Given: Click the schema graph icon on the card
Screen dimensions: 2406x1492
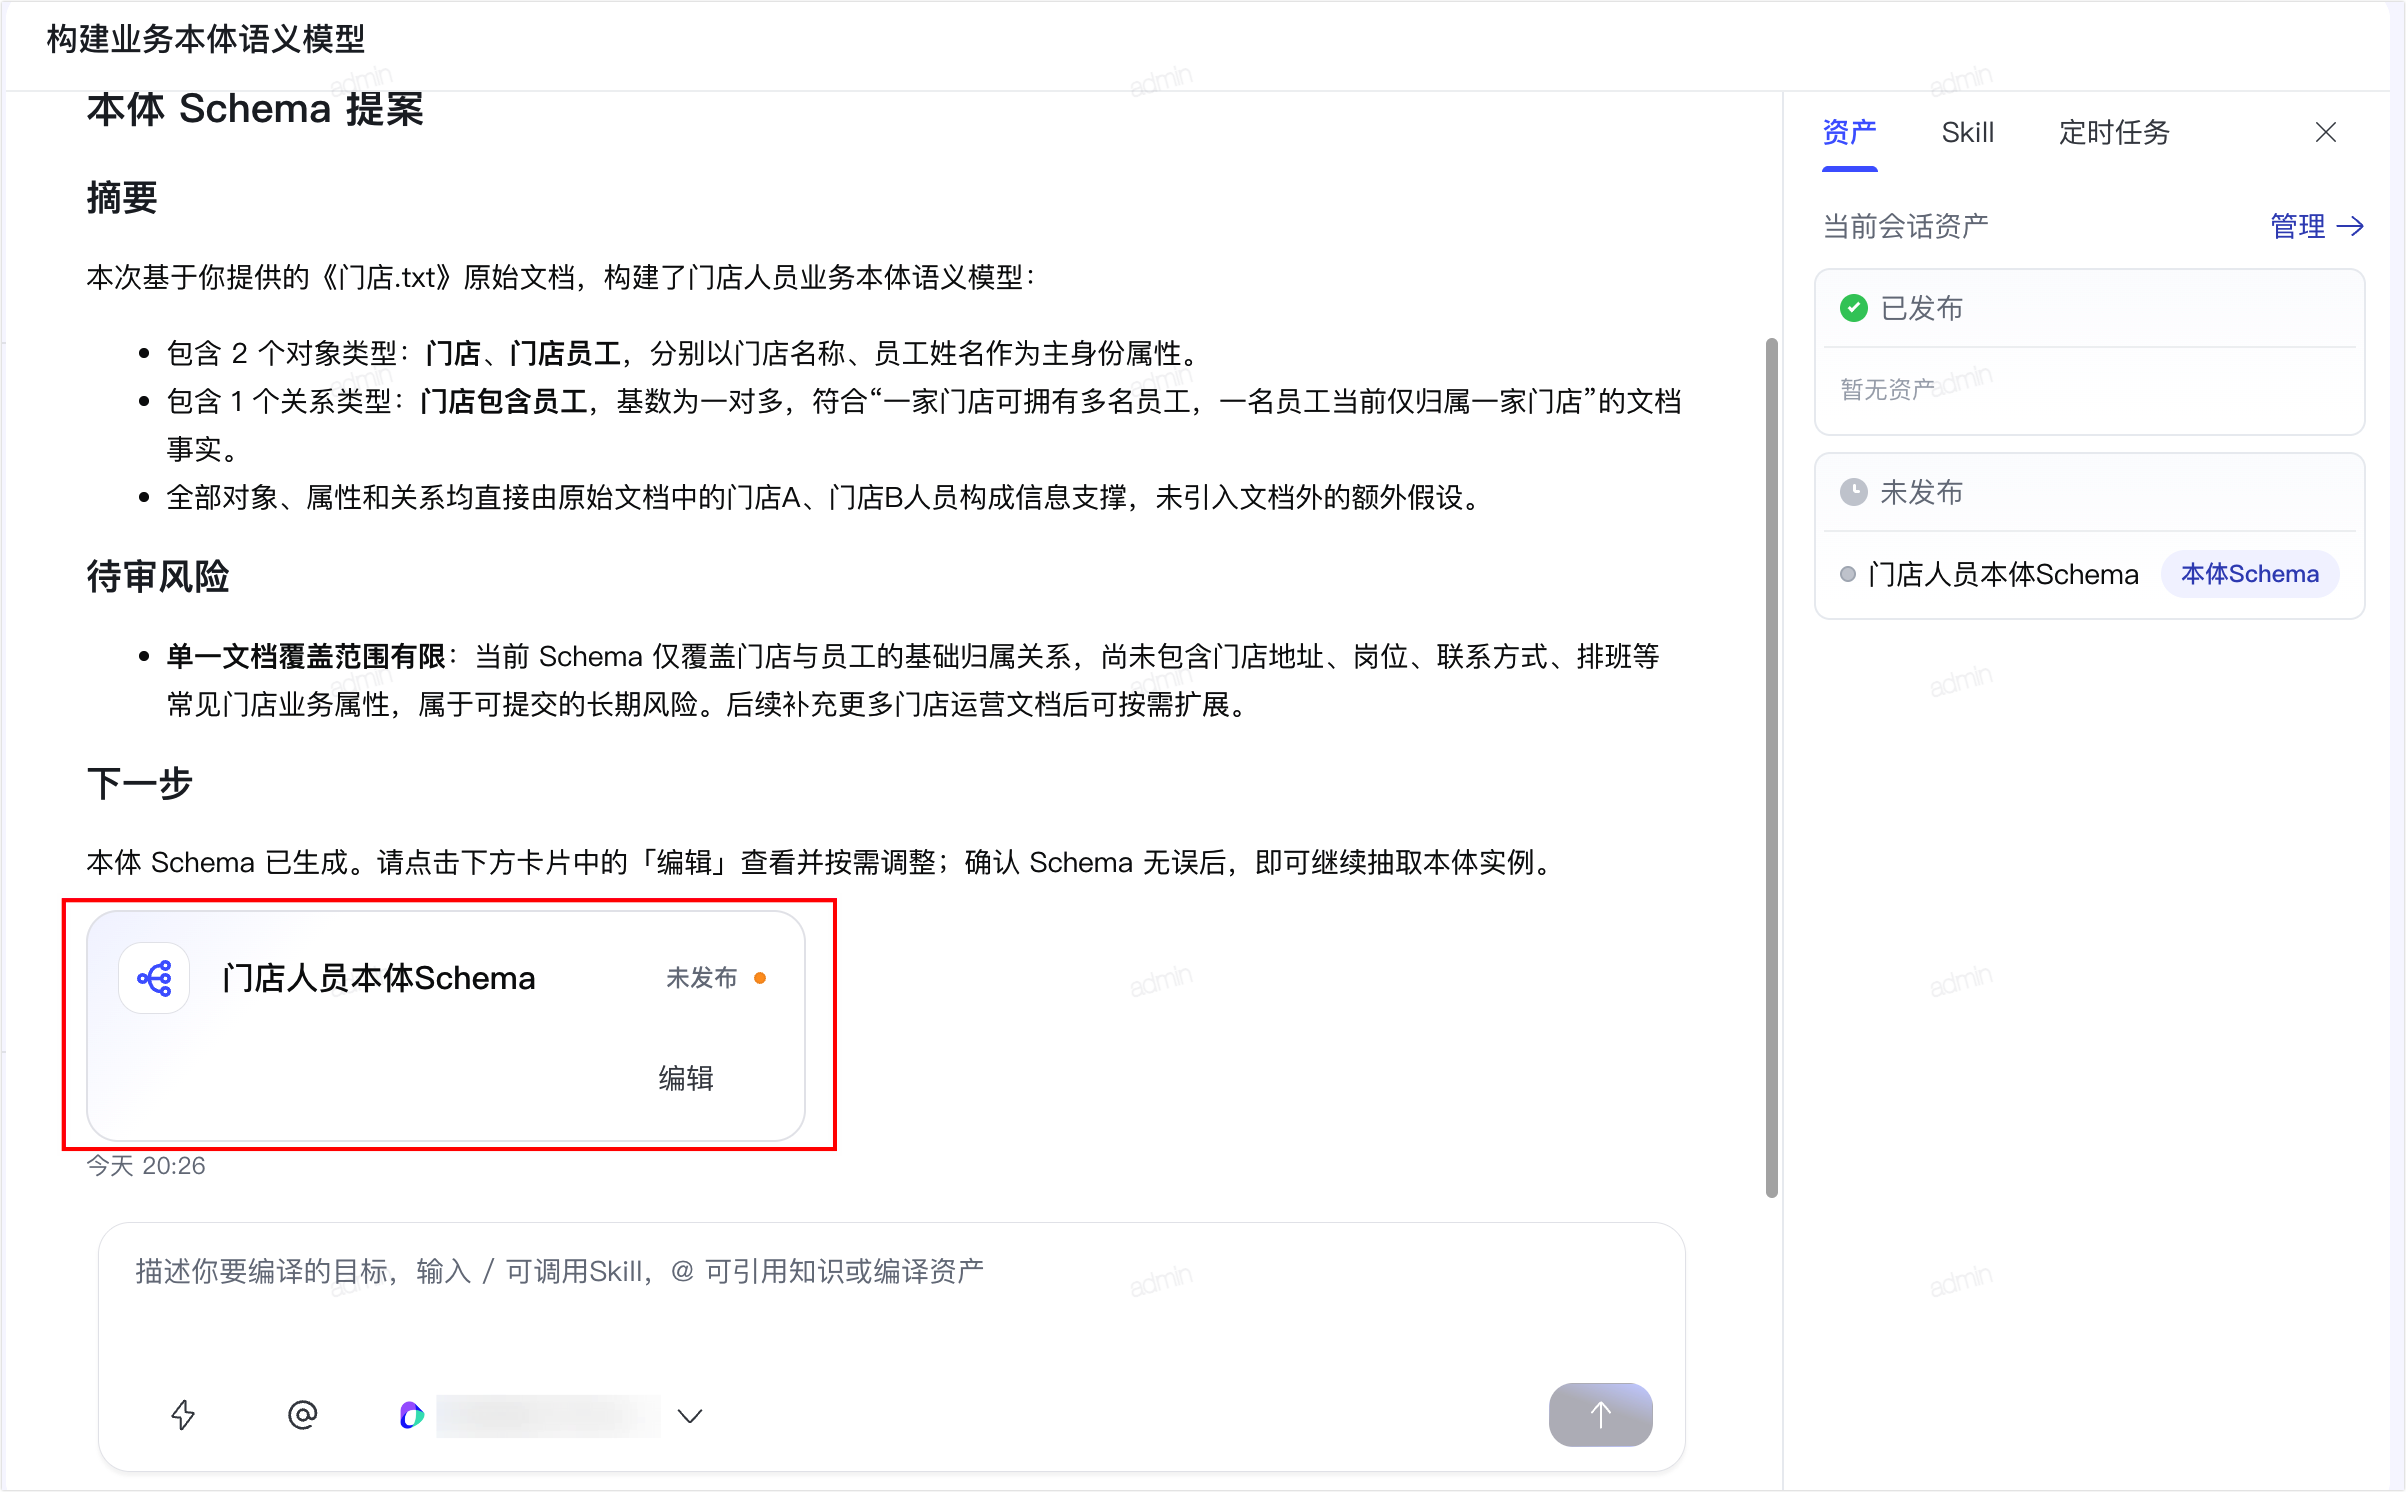Looking at the screenshot, I should [x=155, y=978].
